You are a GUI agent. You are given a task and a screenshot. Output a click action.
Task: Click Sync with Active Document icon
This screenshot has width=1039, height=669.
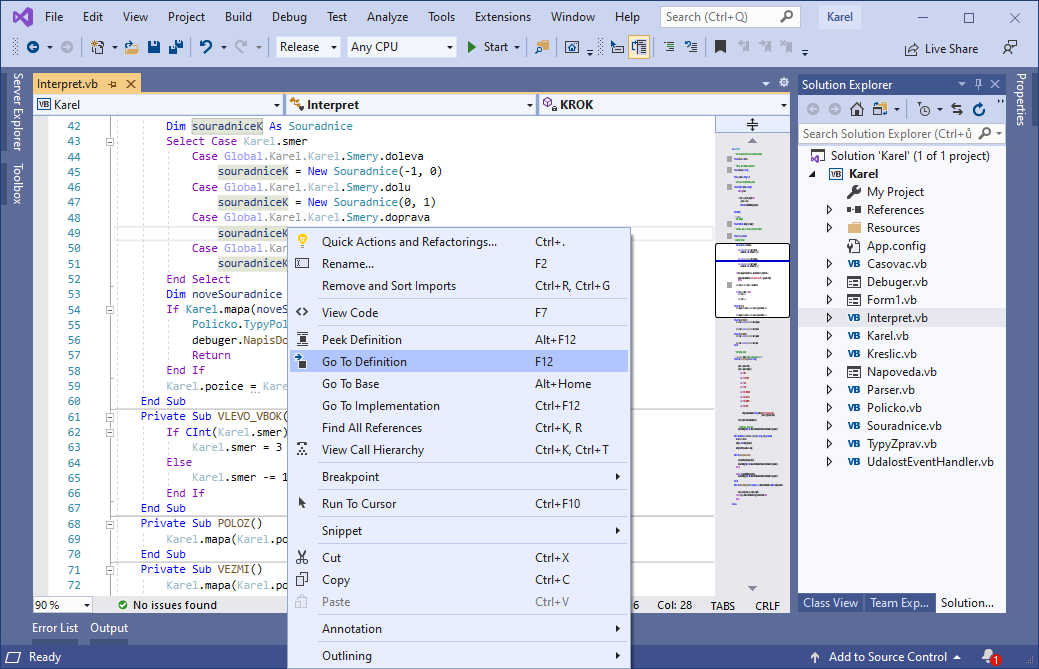pyautogui.click(x=956, y=109)
